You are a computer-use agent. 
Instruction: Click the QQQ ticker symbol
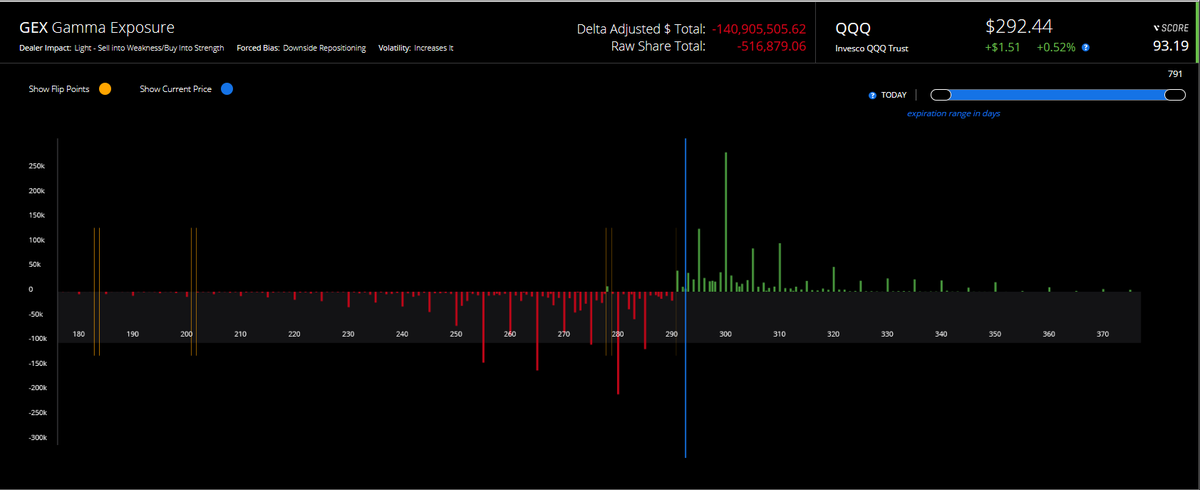tap(853, 28)
